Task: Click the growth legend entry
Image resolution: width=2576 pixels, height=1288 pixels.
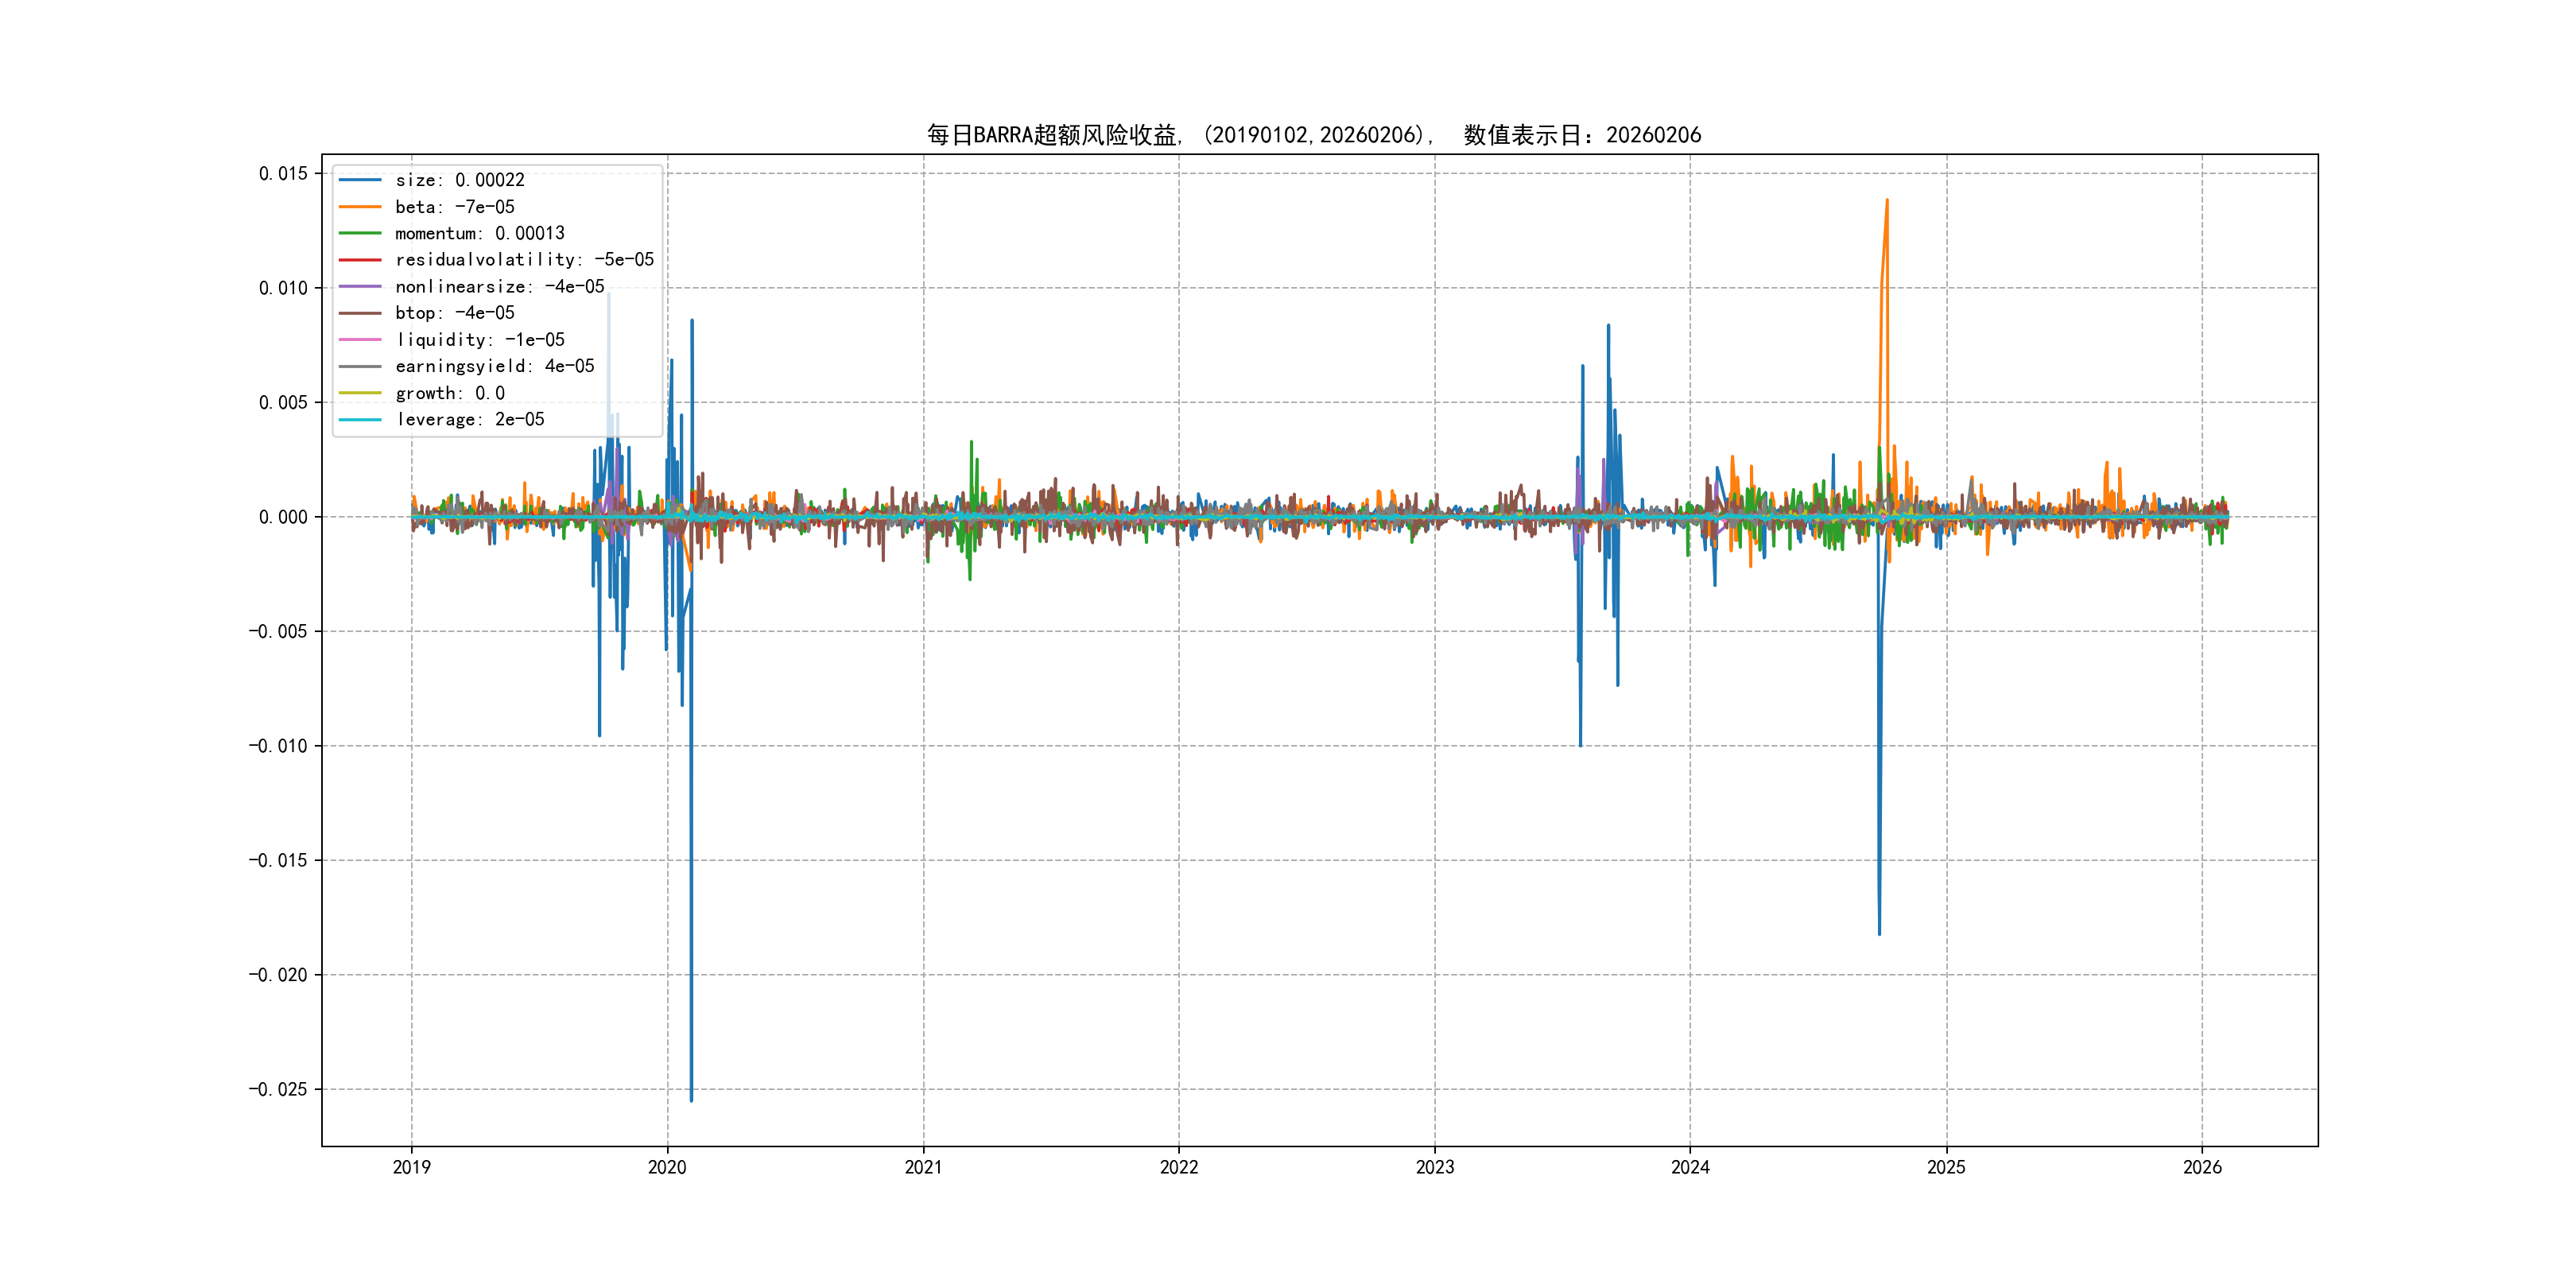Action: pos(449,393)
